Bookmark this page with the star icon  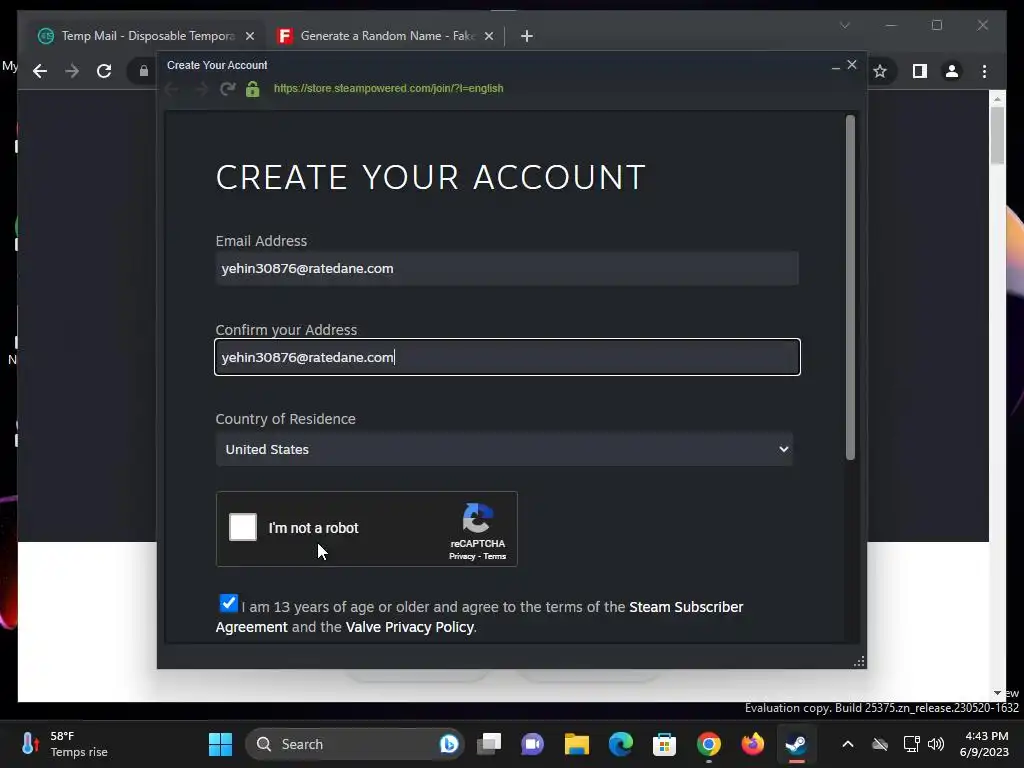pos(880,71)
